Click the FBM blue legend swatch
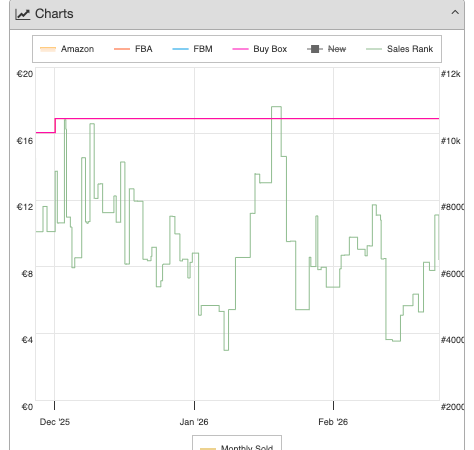Image resolution: width=474 pixels, height=450 pixels. point(180,49)
